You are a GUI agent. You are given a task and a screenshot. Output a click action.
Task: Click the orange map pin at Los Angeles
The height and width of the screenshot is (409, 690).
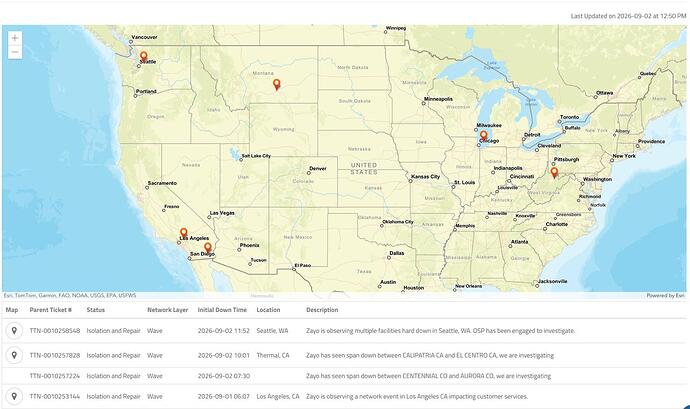tap(184, 233)
